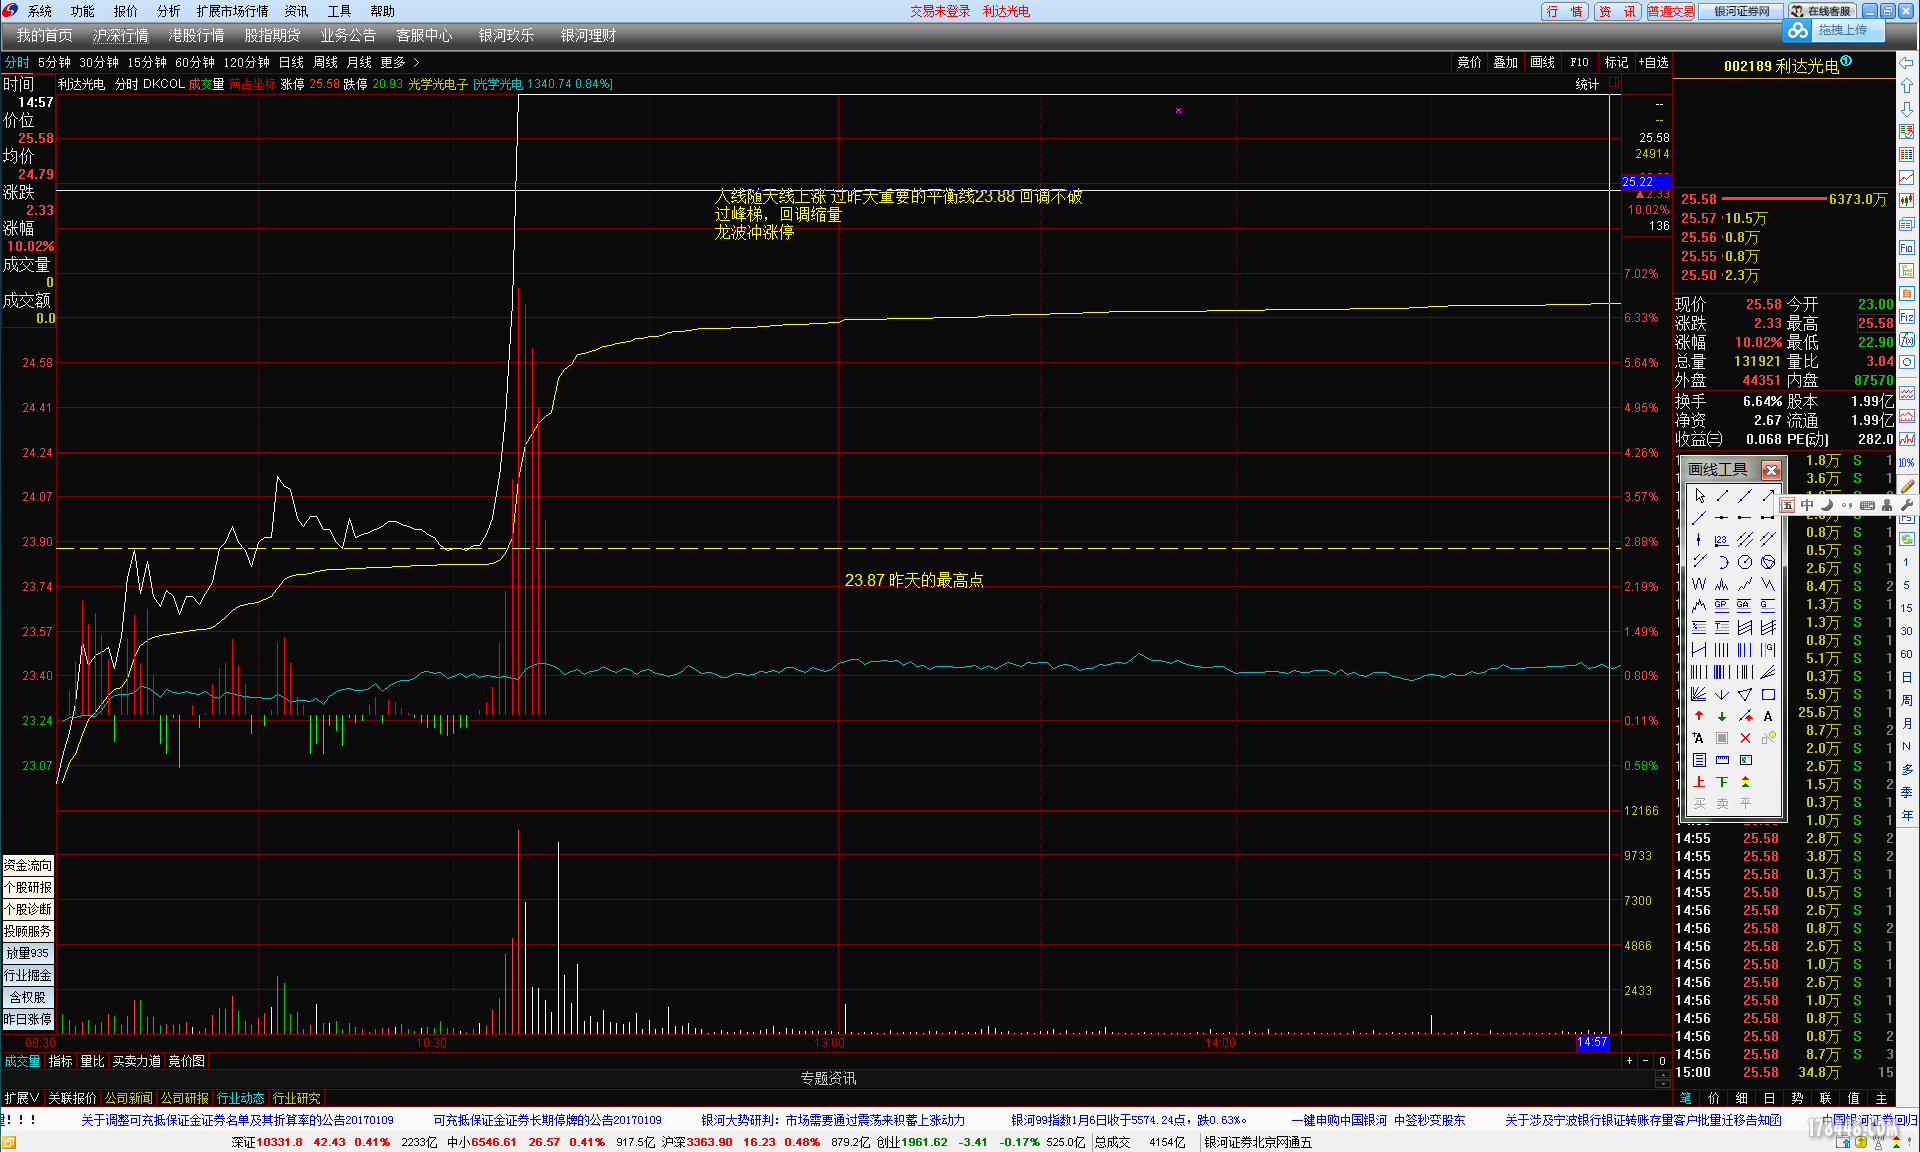Close the 画线工具 drawing tools panel
1920x1152 pixels.
coord(1771,470)
